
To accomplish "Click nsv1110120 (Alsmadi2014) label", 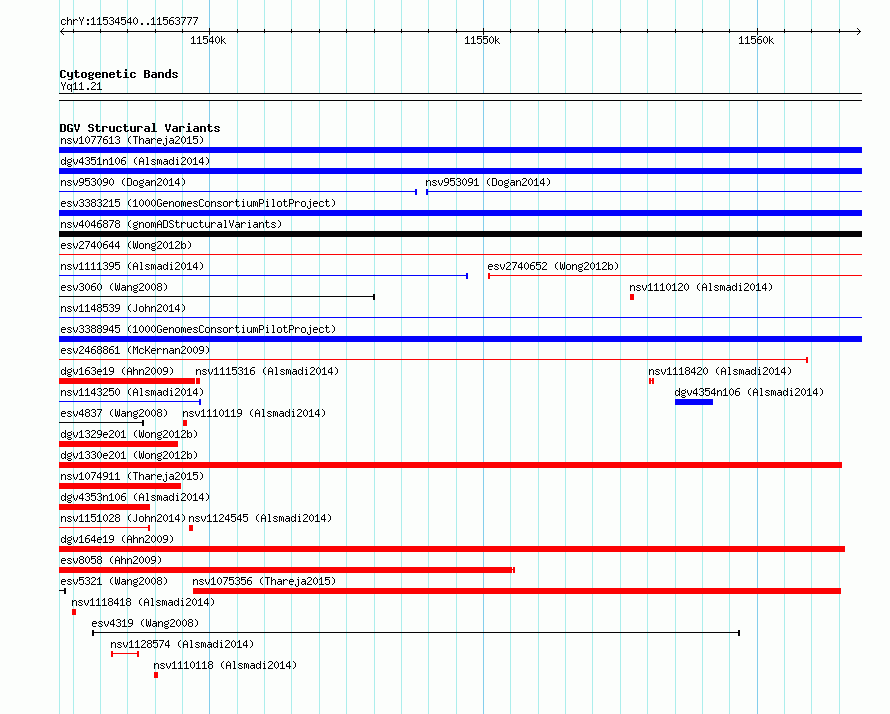I will pos(701,287).
